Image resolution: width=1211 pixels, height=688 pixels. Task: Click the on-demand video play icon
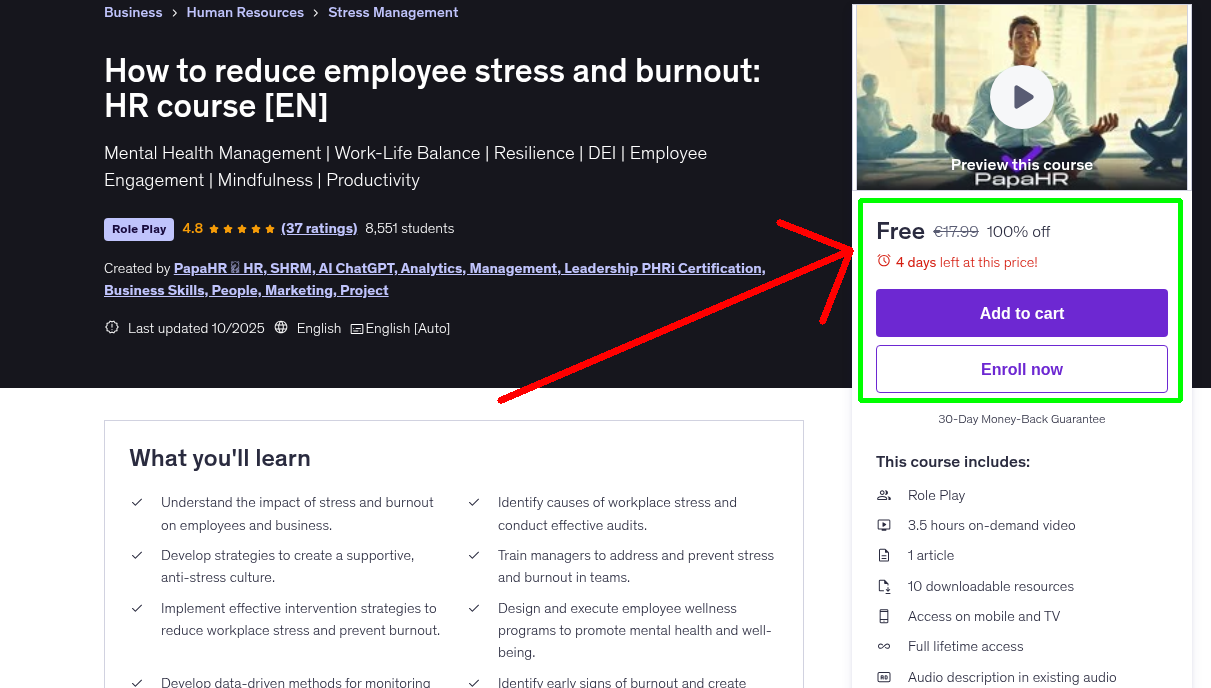pyautogui.click(x=884, y=525)
